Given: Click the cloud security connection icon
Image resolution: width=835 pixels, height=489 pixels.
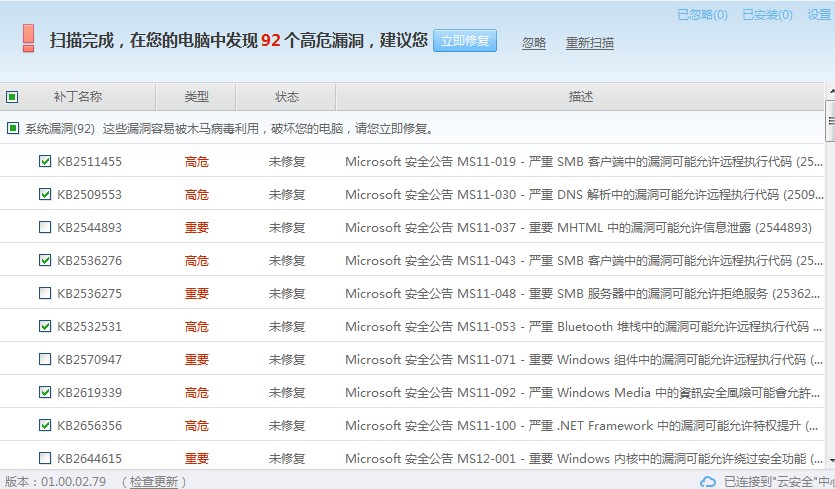Looking at the screenshot, I should [708, 482].
